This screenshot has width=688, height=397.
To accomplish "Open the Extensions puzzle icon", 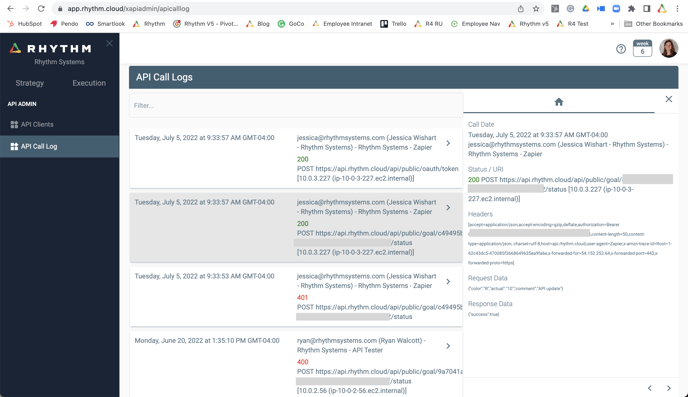I will [x=631, y=8].
